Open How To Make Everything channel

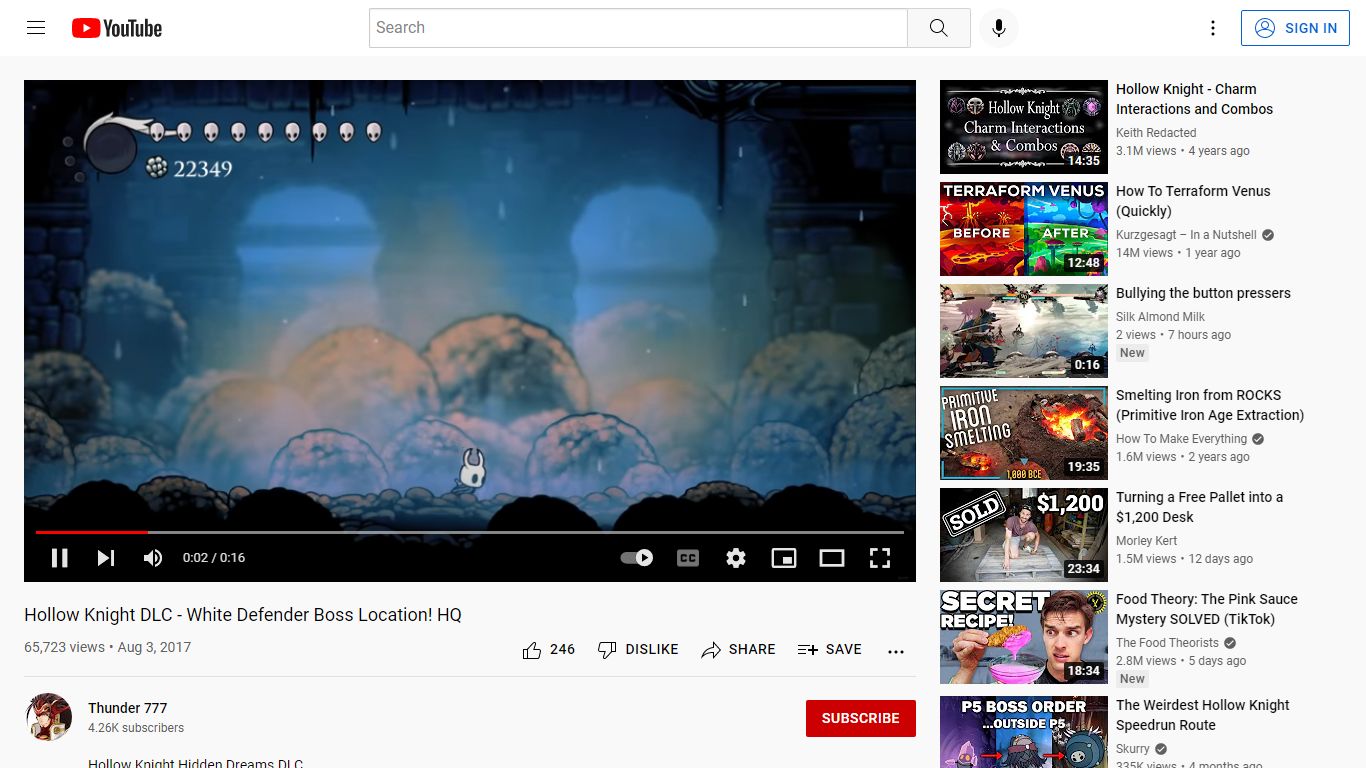[x=1181, y=439]
